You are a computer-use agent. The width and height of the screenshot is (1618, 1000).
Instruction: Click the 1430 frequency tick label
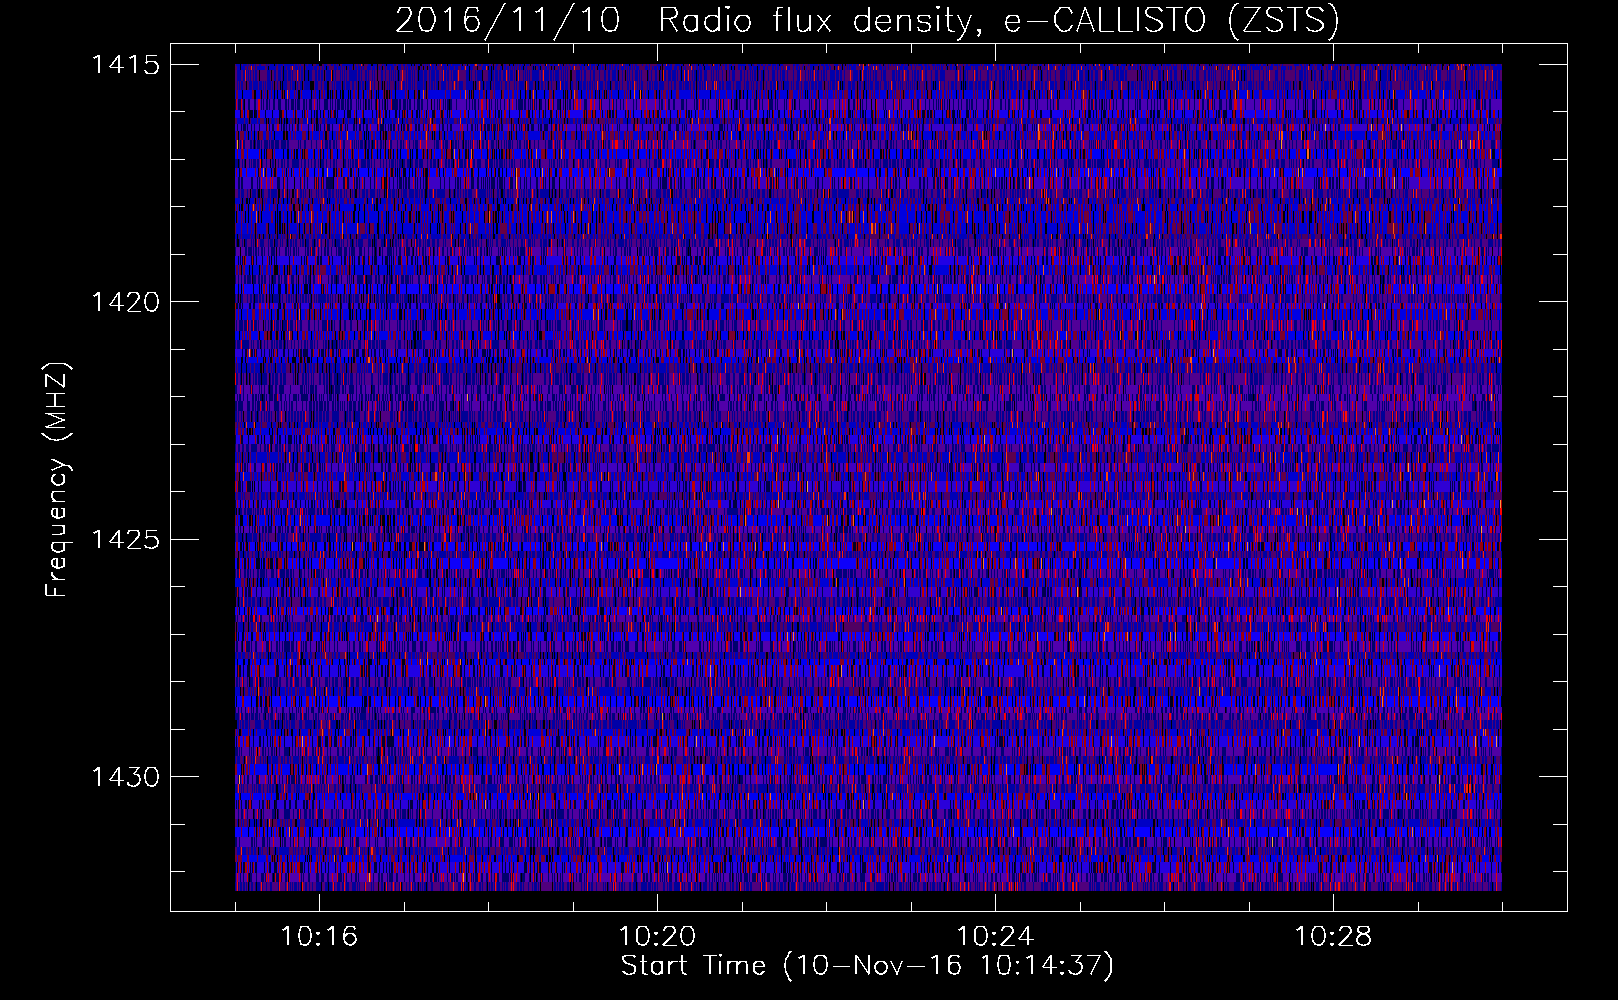125,777
